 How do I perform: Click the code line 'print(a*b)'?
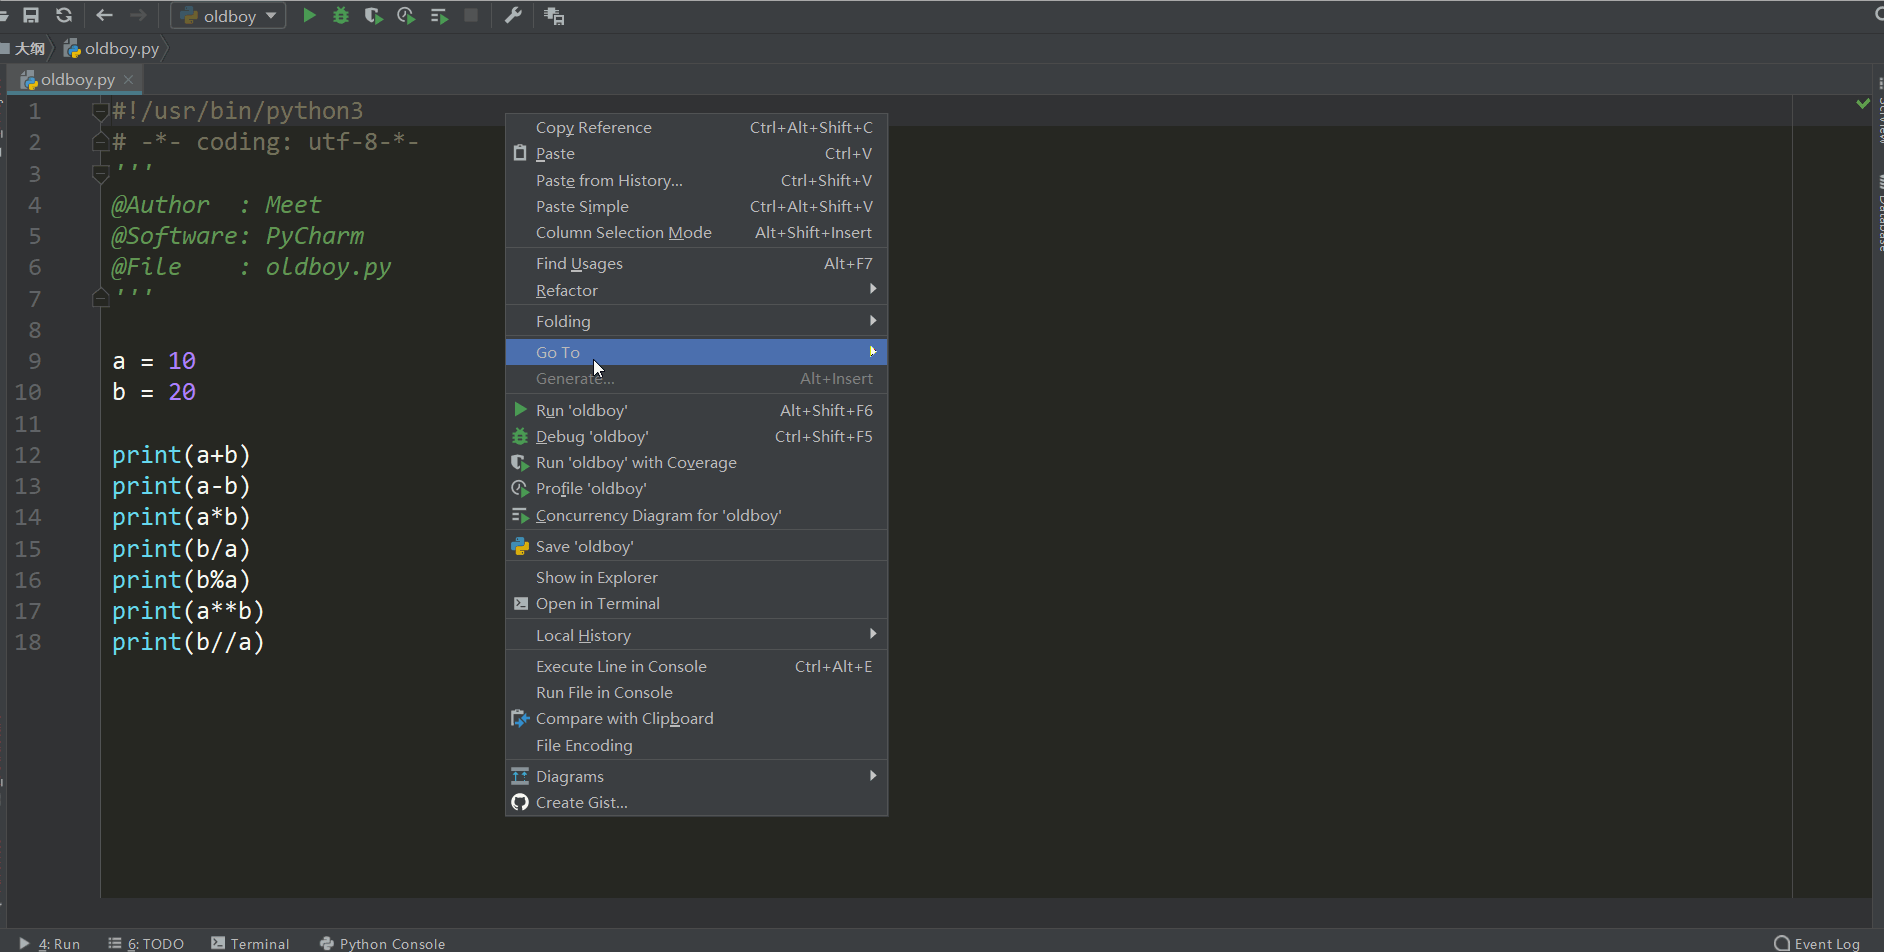coord(181,517)
